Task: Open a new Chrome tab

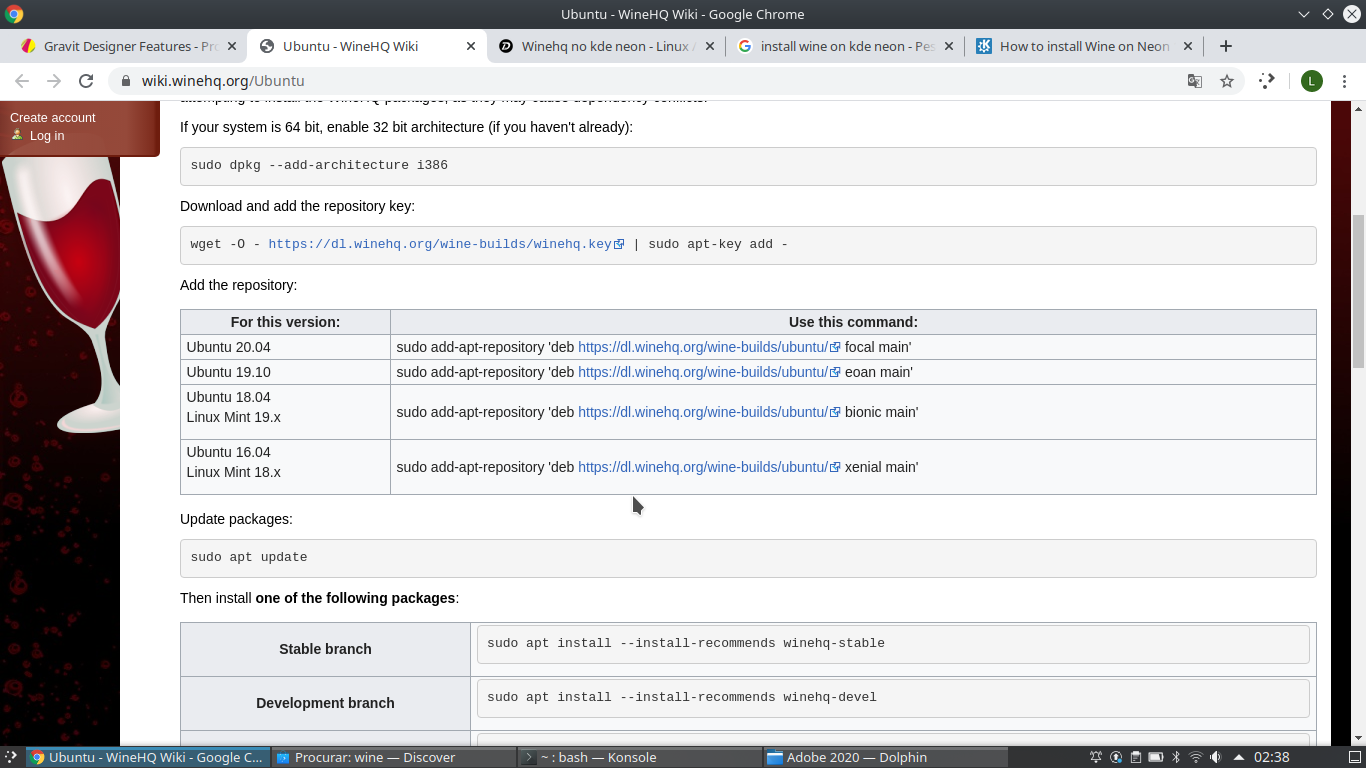Action: point(1226,46)
